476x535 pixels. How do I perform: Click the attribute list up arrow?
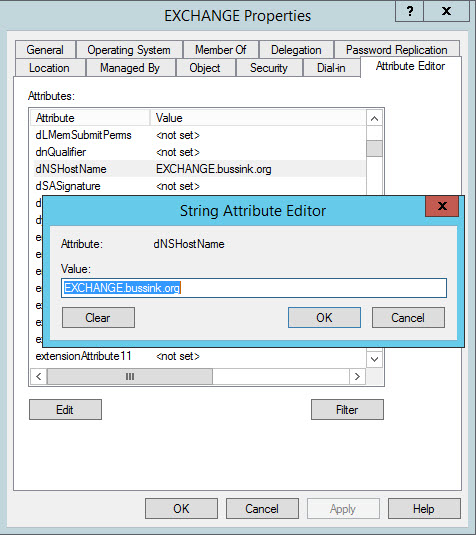pyautogui.click(x=374, y=119)
